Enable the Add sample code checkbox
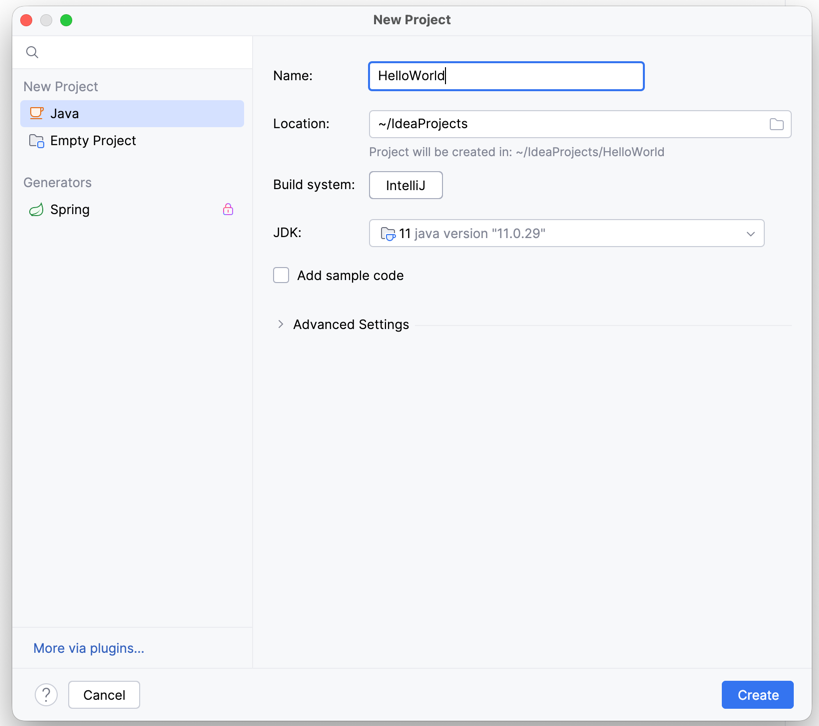The height and width of the screenshot is (726, 819). pyautogui.click(x=281, y=275)
